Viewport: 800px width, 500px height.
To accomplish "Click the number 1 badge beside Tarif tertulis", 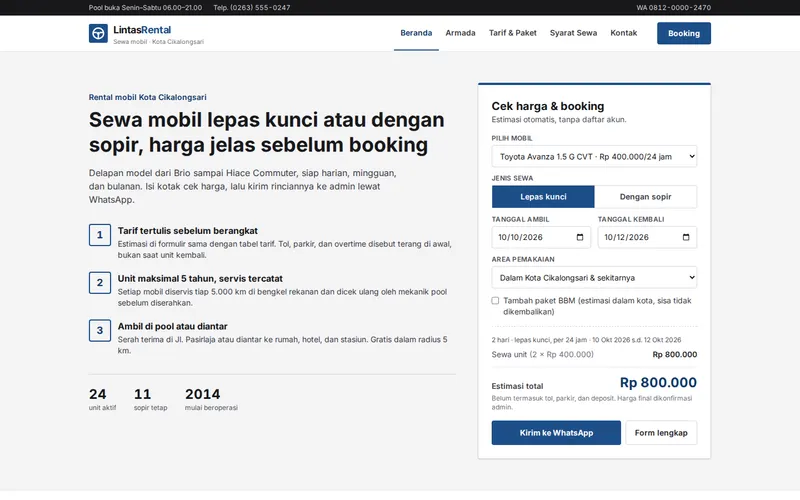I will tap(100, 235).
